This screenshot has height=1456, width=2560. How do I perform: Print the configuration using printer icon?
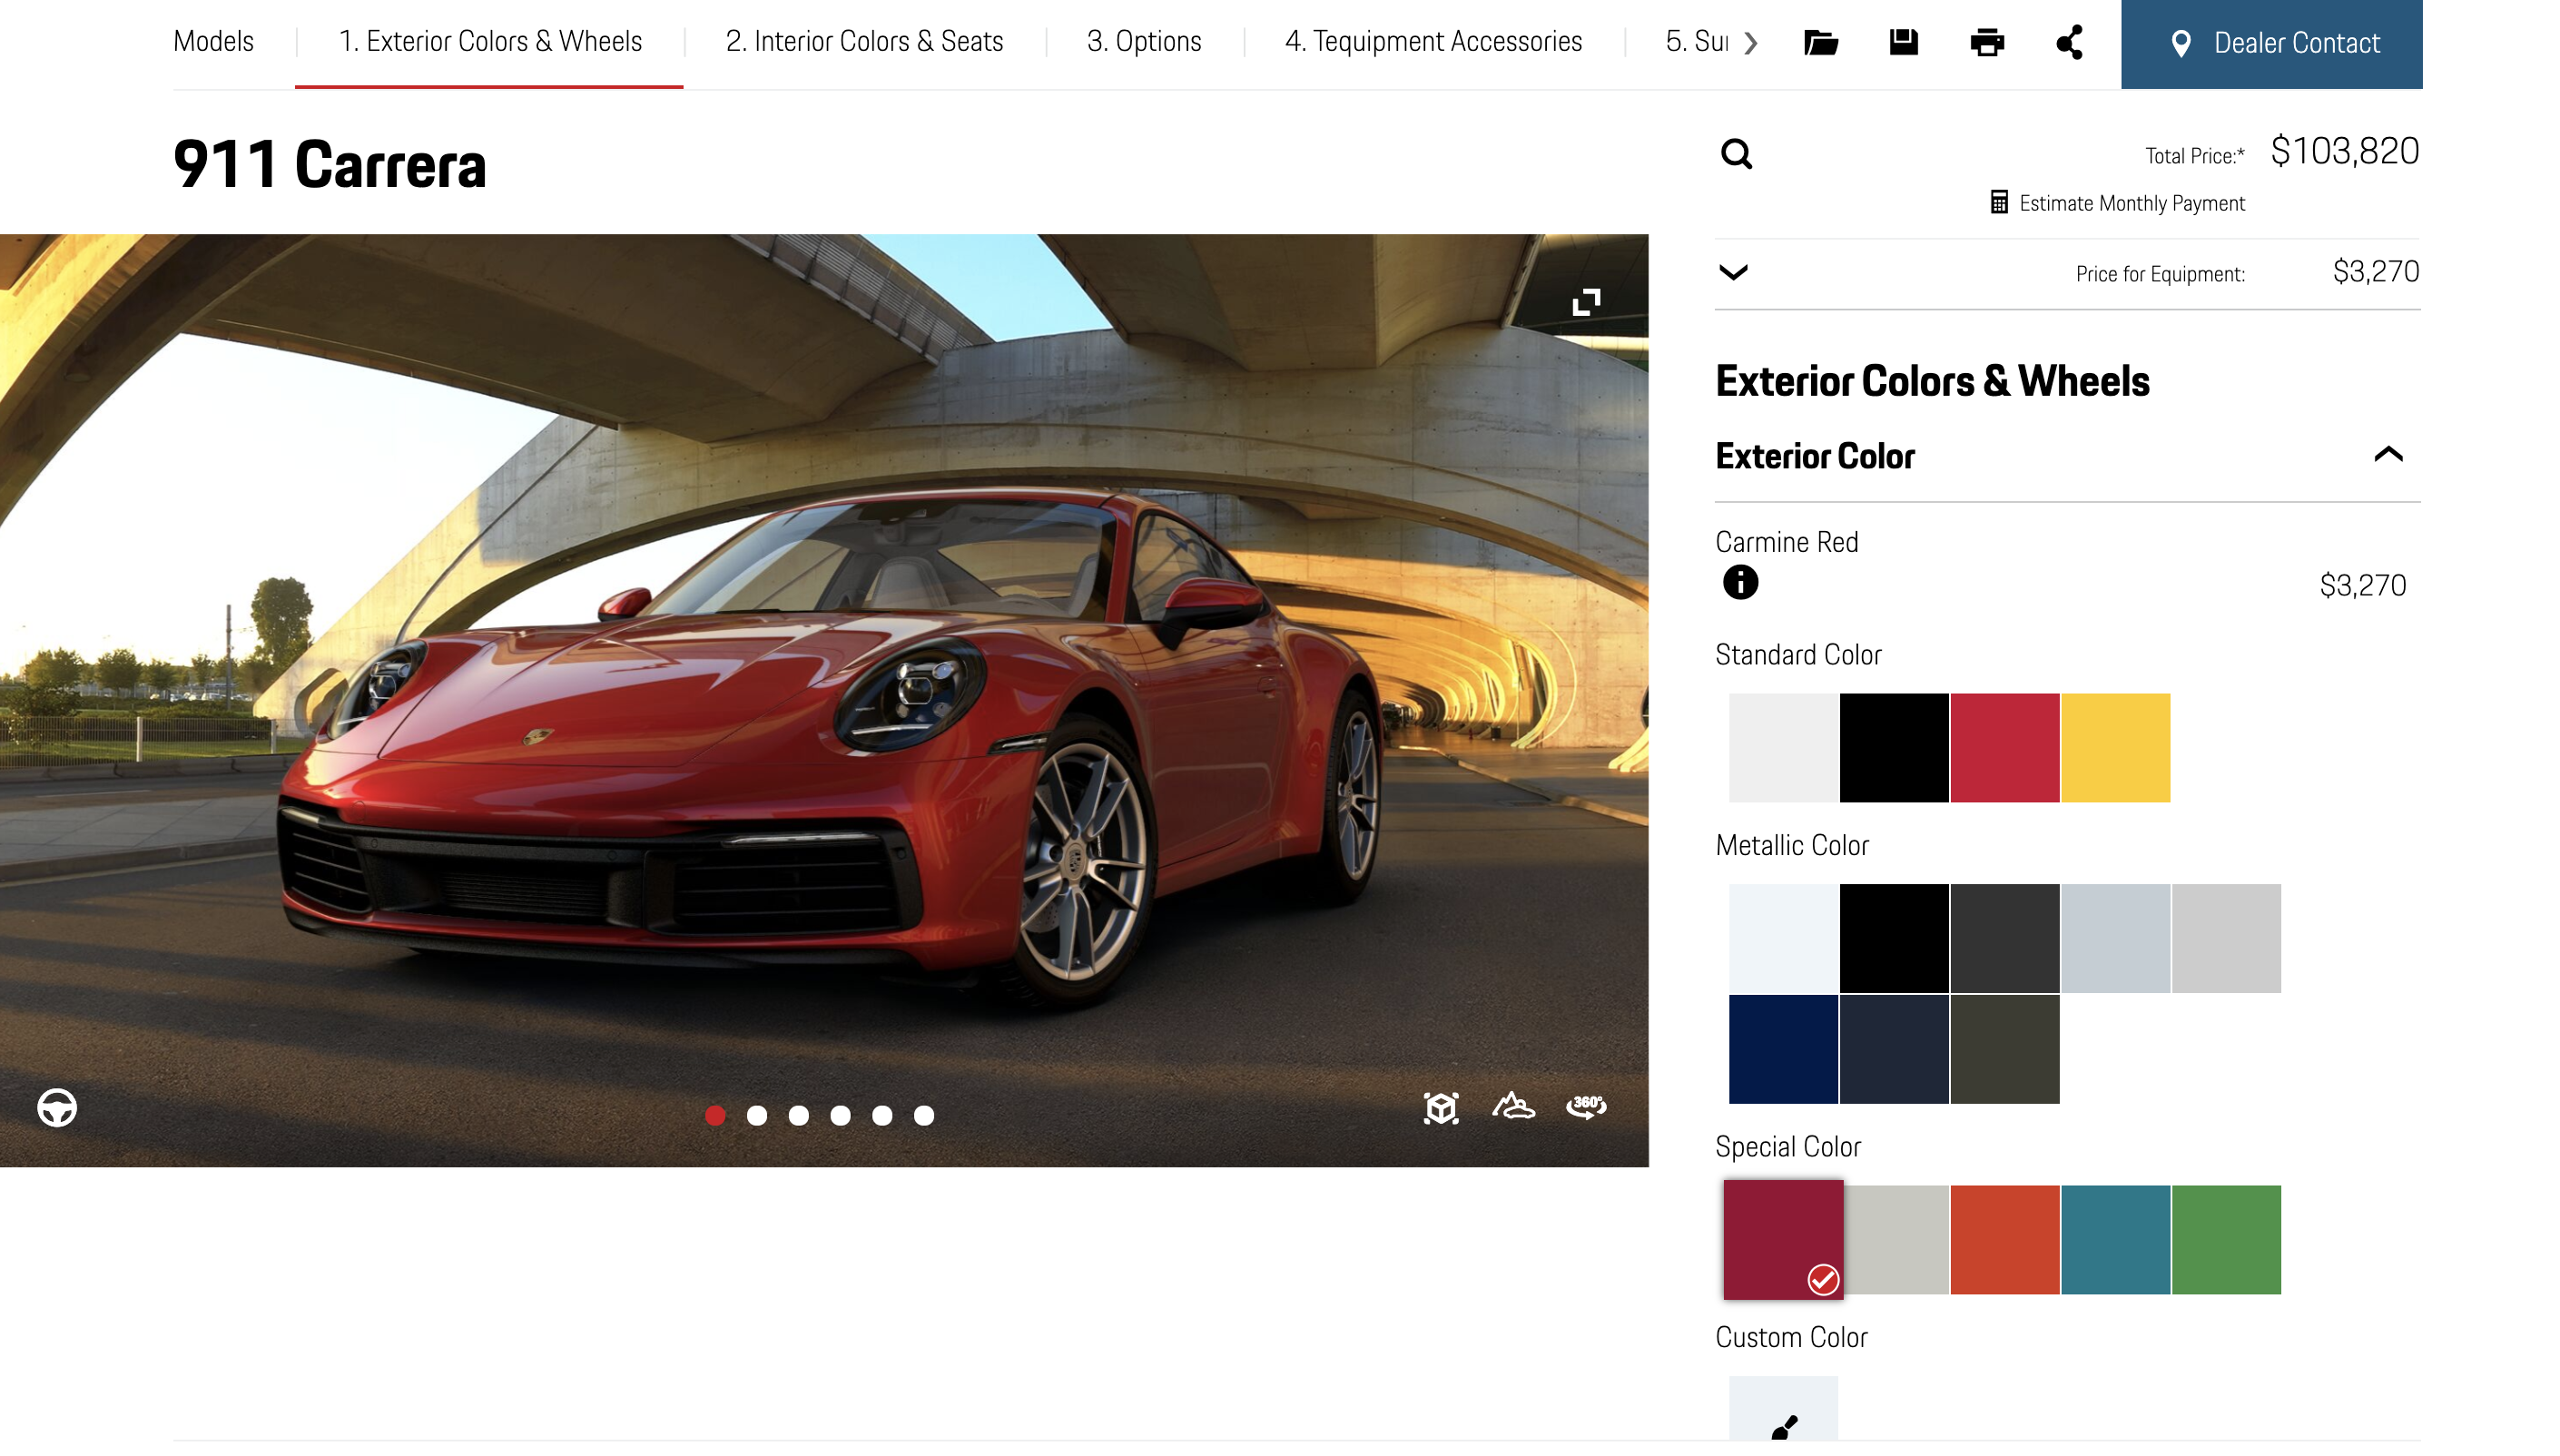pos(1986,43)
